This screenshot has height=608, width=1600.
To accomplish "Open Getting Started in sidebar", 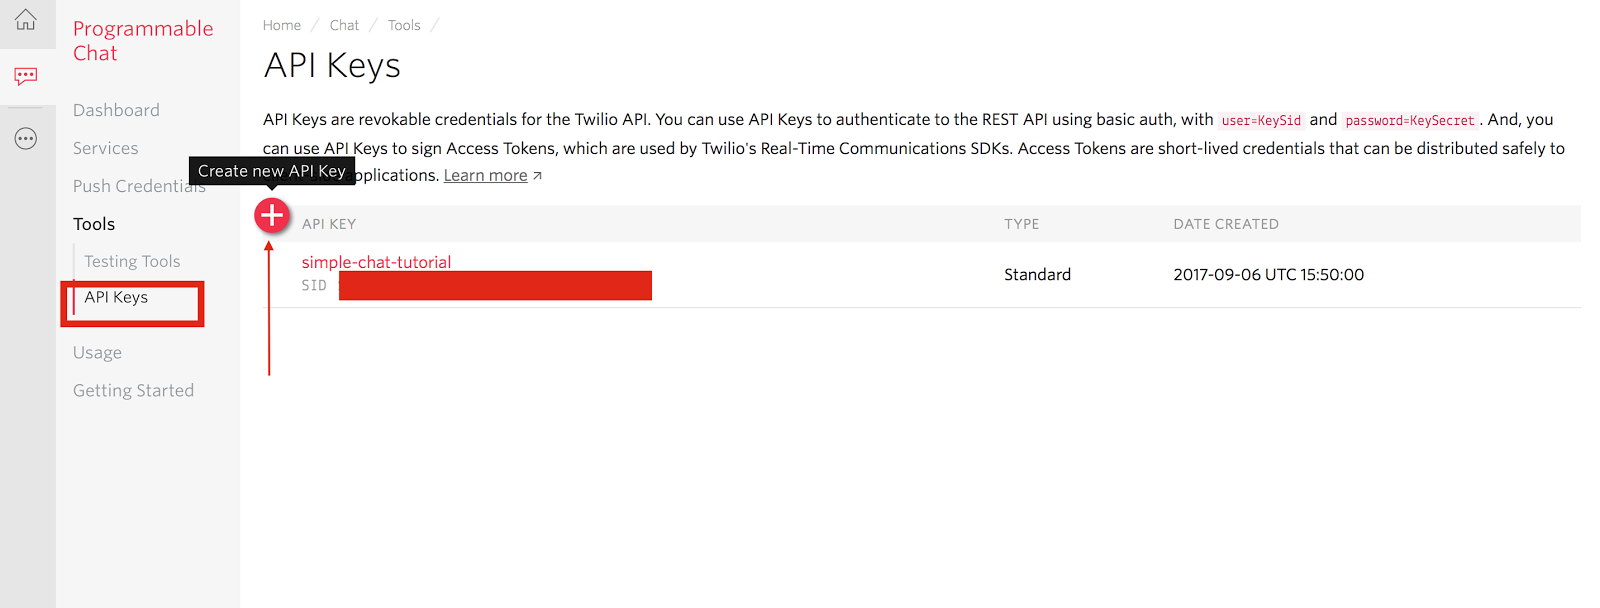I will point(133,391).
